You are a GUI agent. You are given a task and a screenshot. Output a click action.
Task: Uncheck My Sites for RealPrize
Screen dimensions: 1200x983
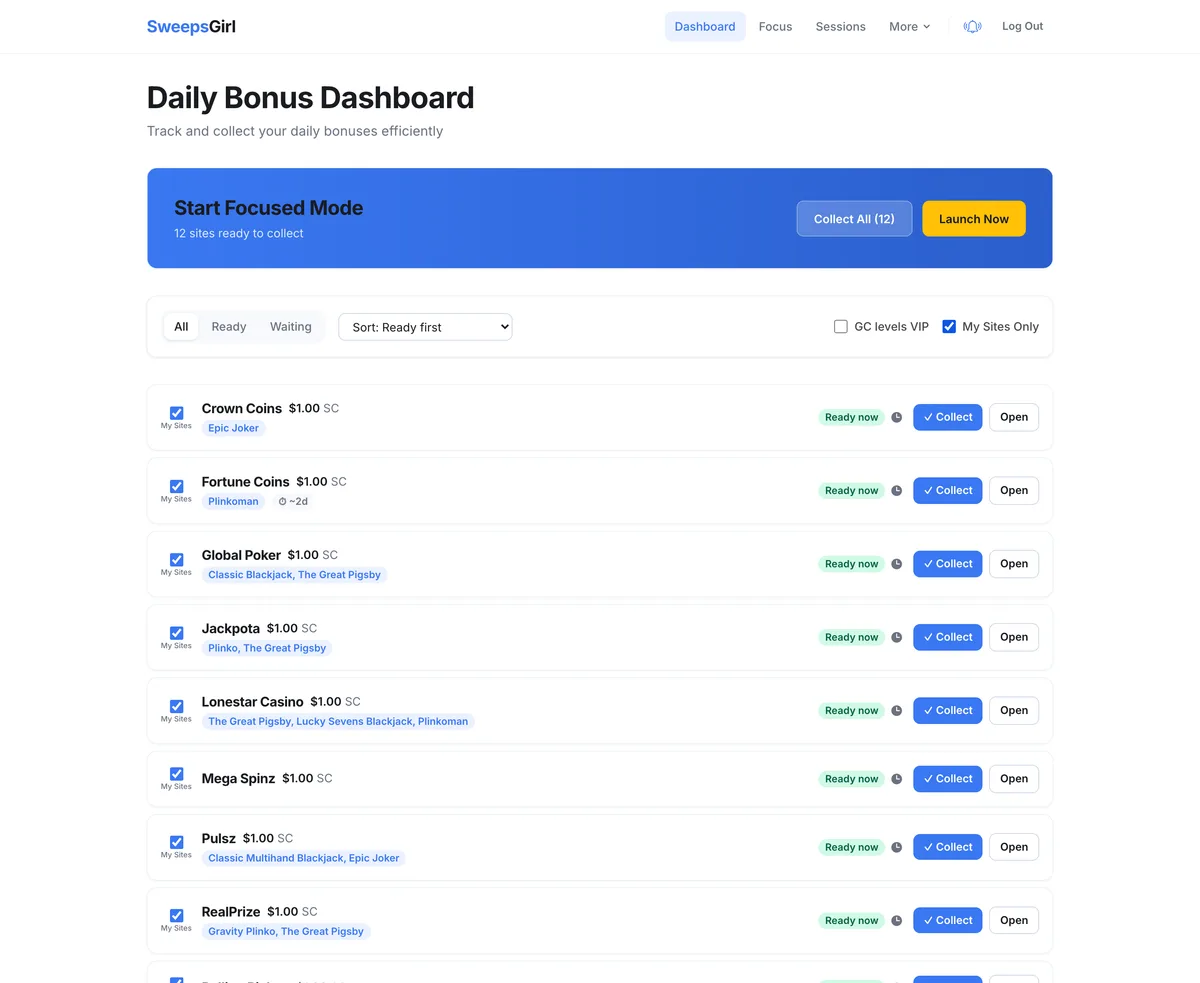[177, 915]
